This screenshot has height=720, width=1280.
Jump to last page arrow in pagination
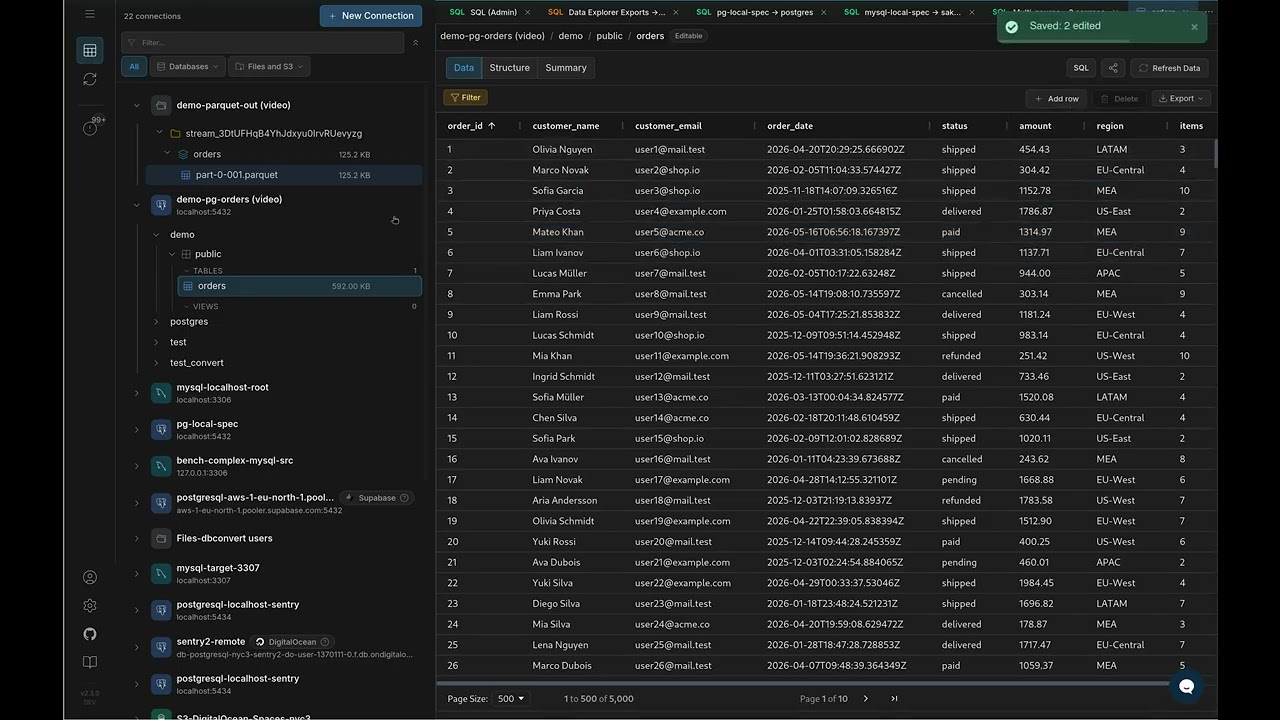[894, 699]
